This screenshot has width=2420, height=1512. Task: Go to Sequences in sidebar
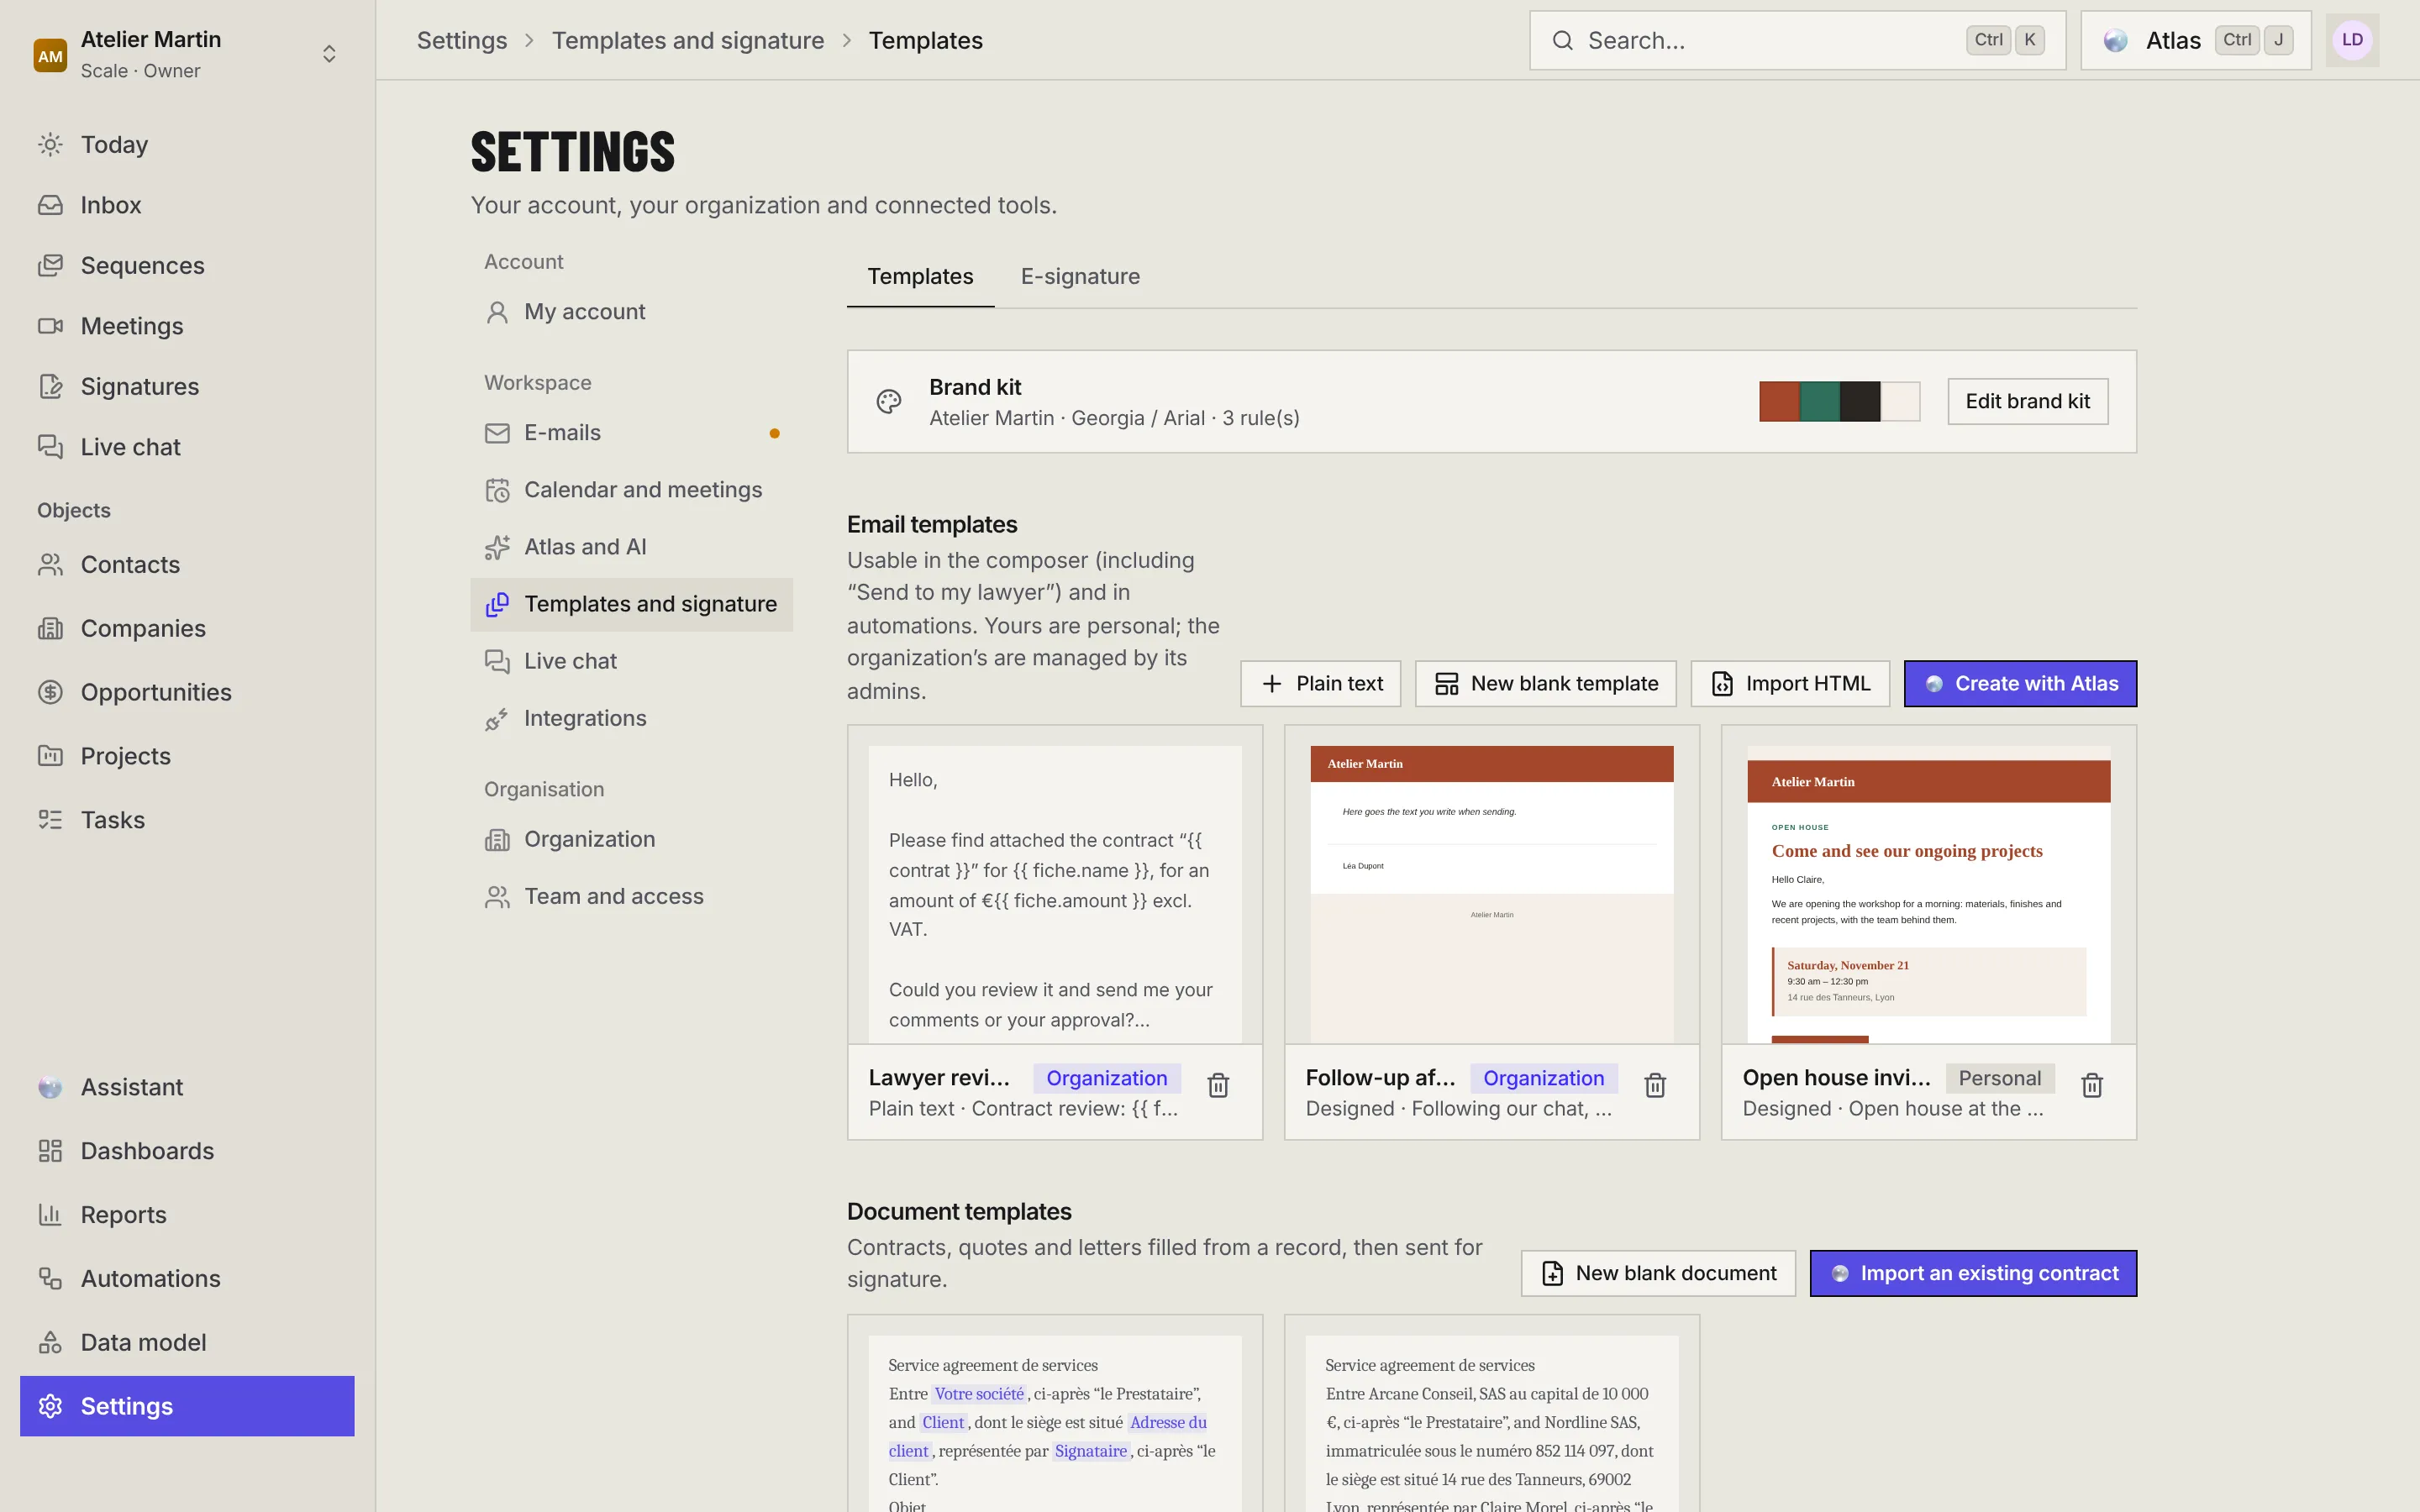tap(187, 266)
